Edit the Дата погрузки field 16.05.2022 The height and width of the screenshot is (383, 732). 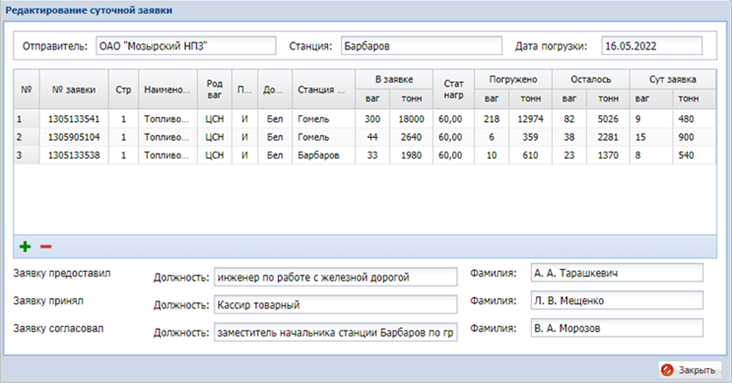click(x=652, y=46)
